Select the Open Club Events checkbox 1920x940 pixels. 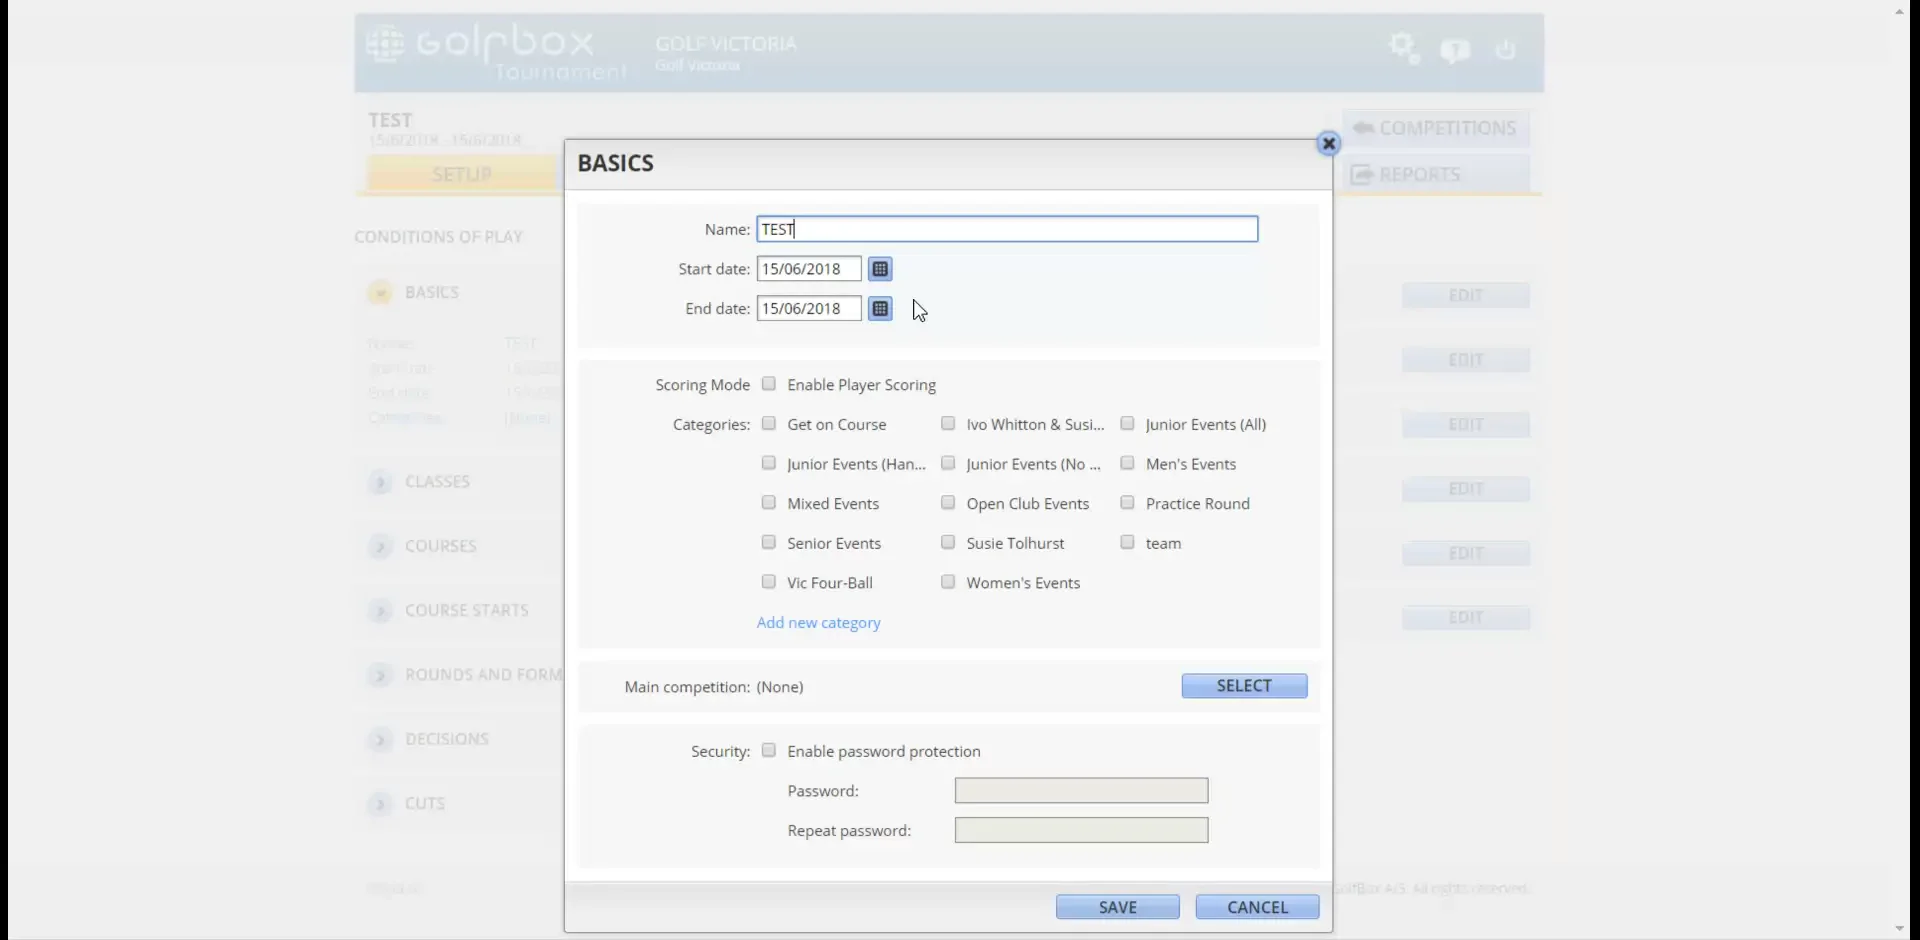click(948, 503)
